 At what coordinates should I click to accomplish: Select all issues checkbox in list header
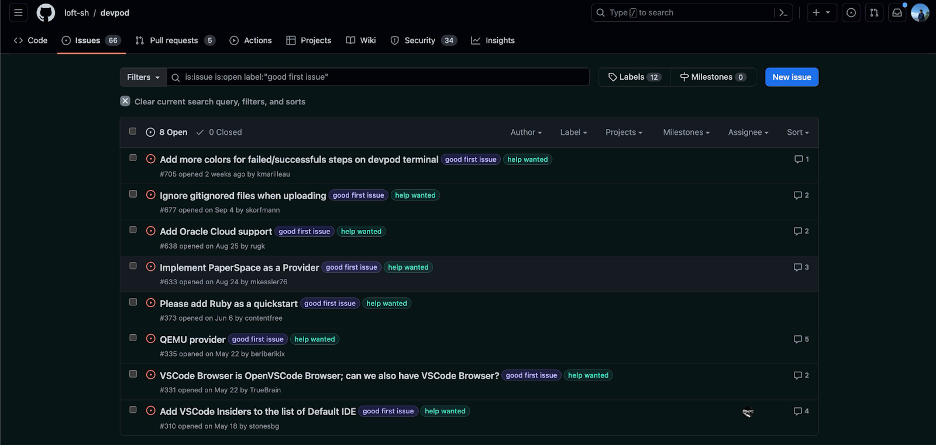pos(133,131)
